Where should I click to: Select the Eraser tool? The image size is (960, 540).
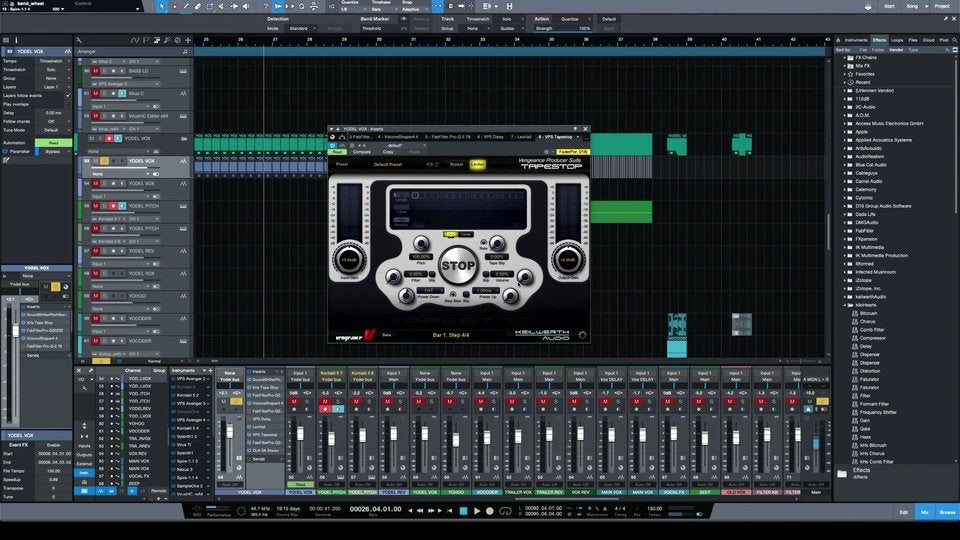tap(198, 6)
